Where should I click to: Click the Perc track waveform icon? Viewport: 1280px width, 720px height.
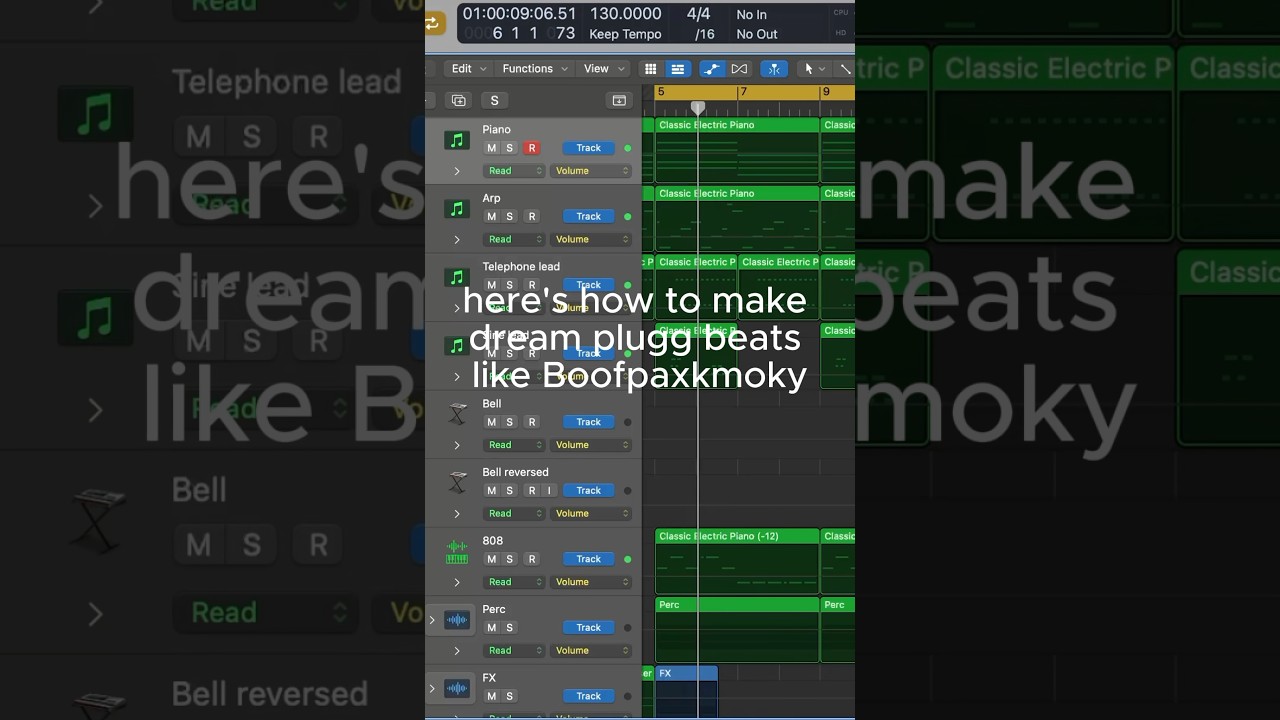pyautogui.click(x=457, y=620)
